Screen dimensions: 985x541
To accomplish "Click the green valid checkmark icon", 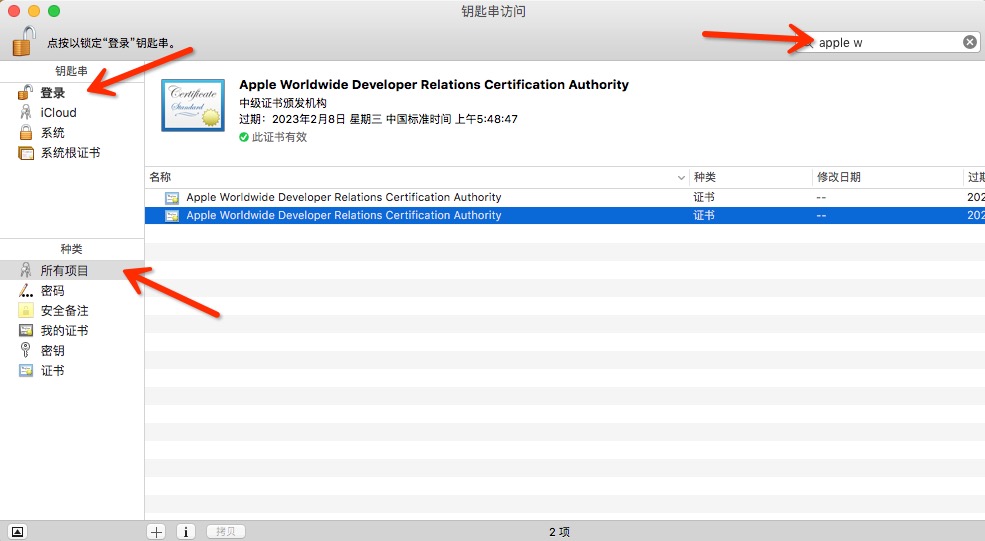I will pyautogui.click(x=244, y=137).
